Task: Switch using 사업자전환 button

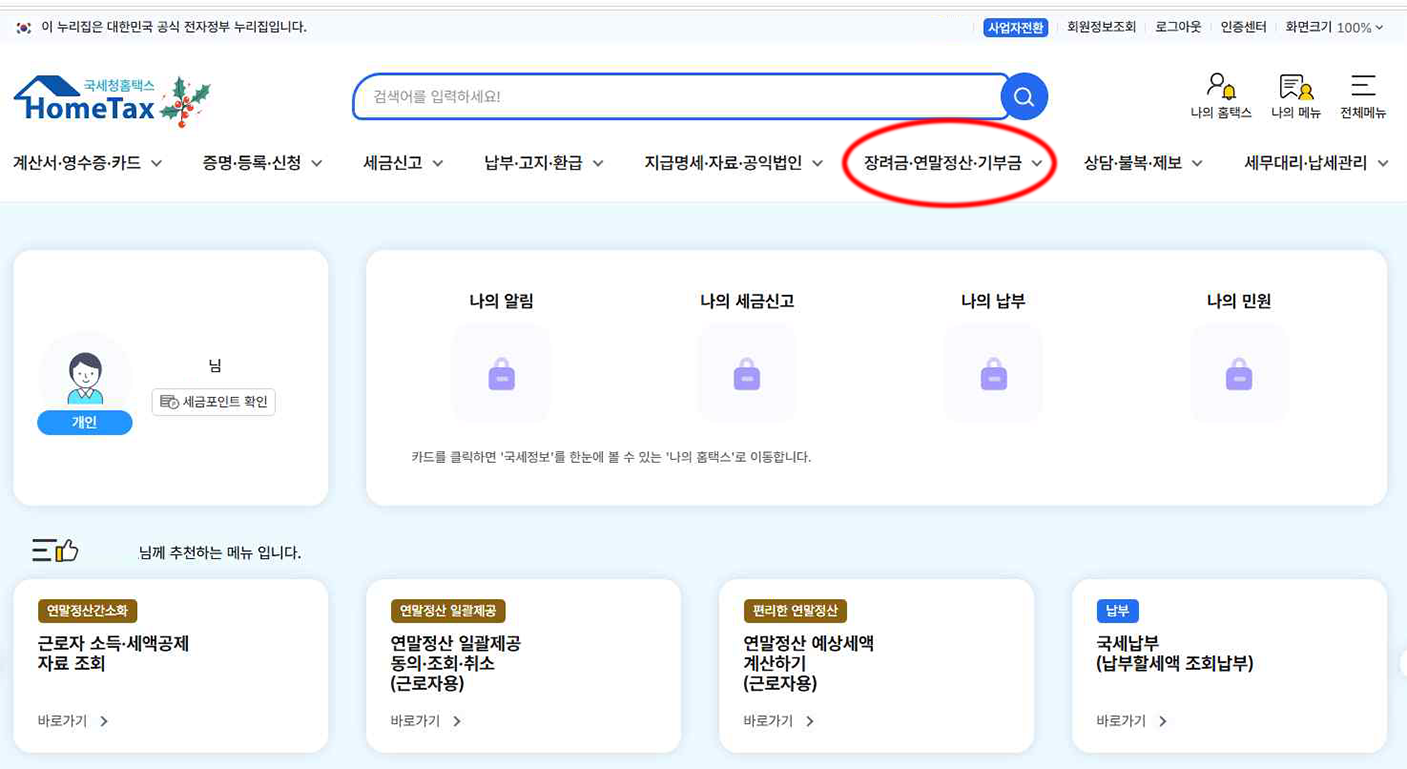Action: click(1015, 27)
